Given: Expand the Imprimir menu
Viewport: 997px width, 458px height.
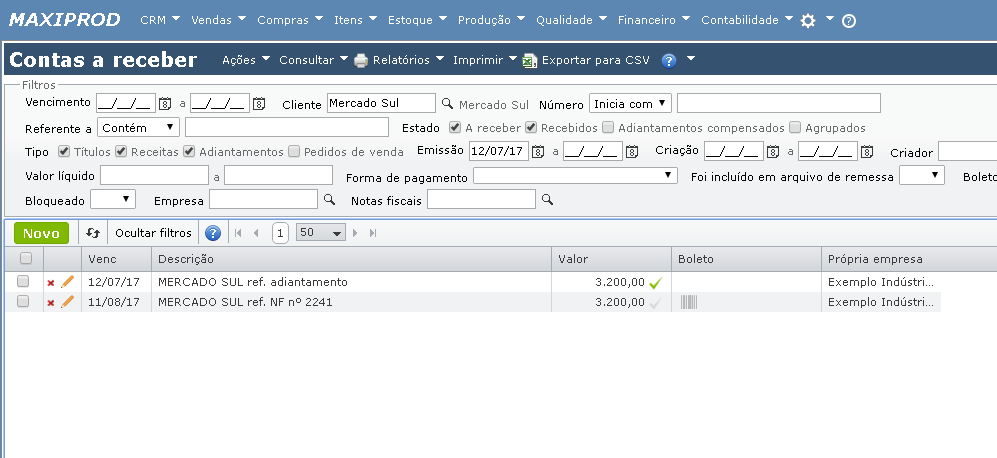Looking at the screenshot, I should 485,60.
